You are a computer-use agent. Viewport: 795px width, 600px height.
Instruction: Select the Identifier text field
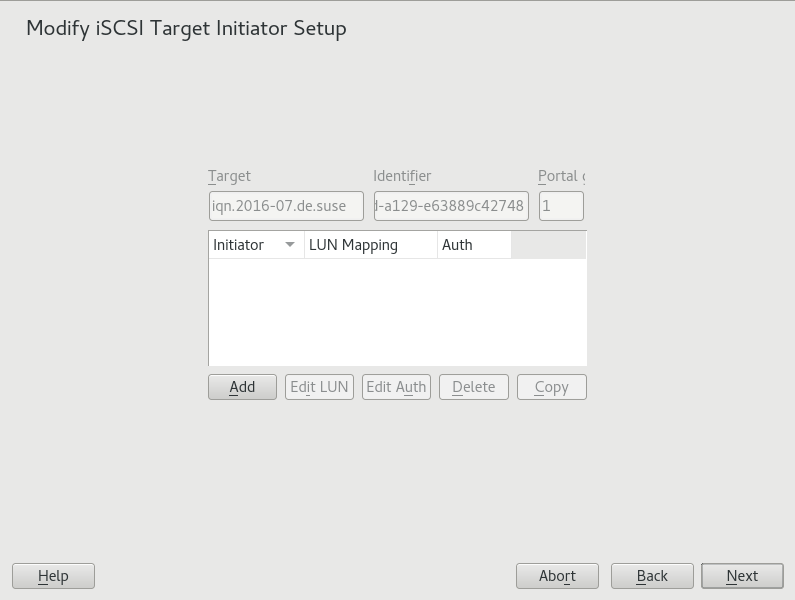pyautogui.click(x=450, y=206)
